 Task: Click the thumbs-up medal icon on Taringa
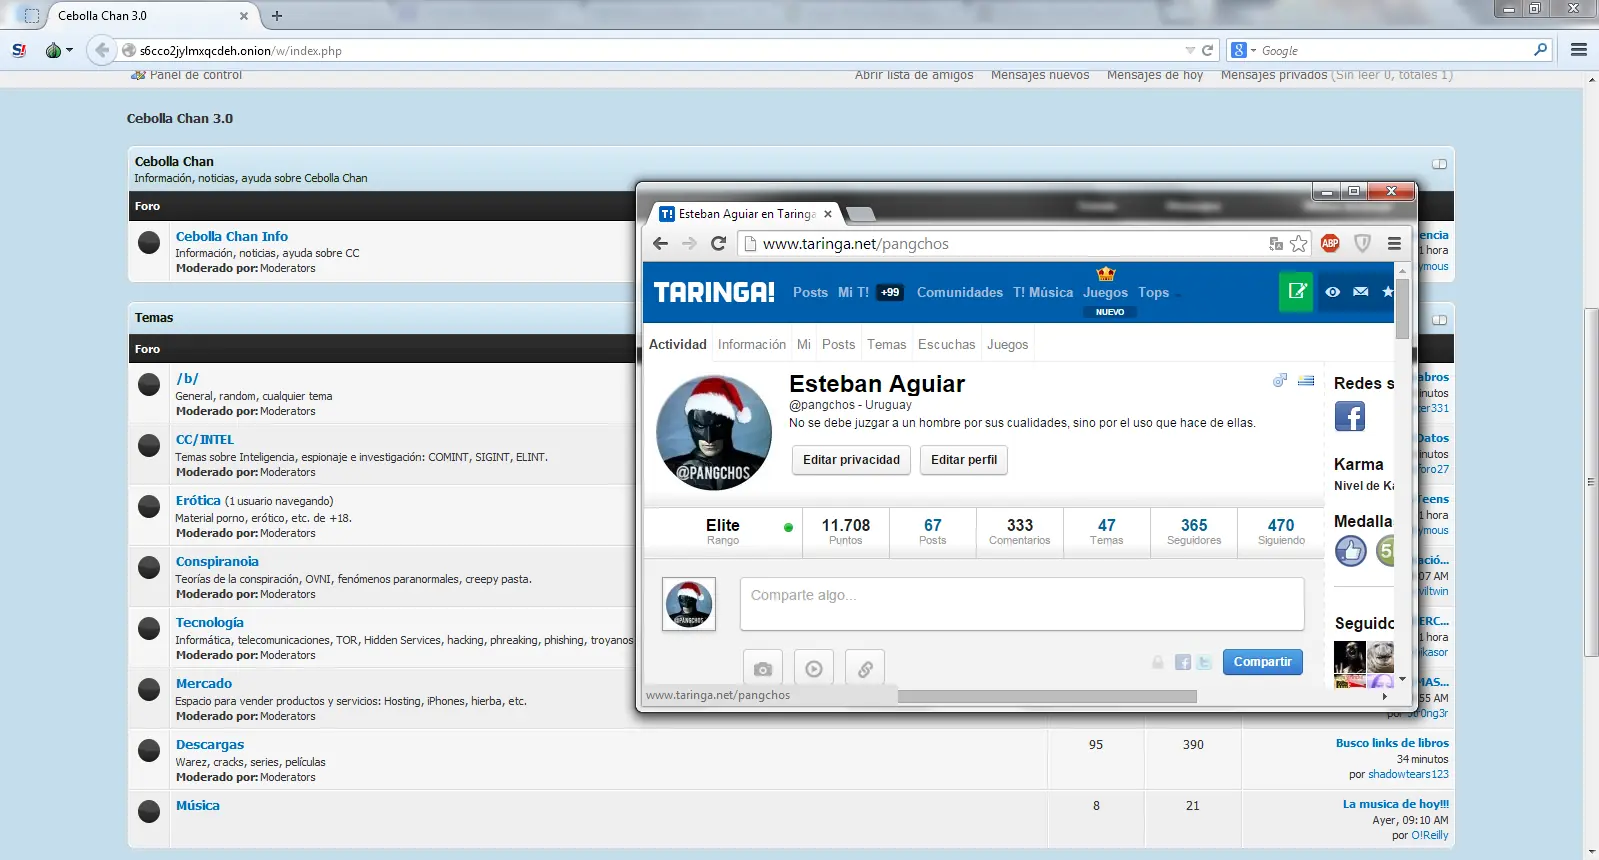[1351, 550]
